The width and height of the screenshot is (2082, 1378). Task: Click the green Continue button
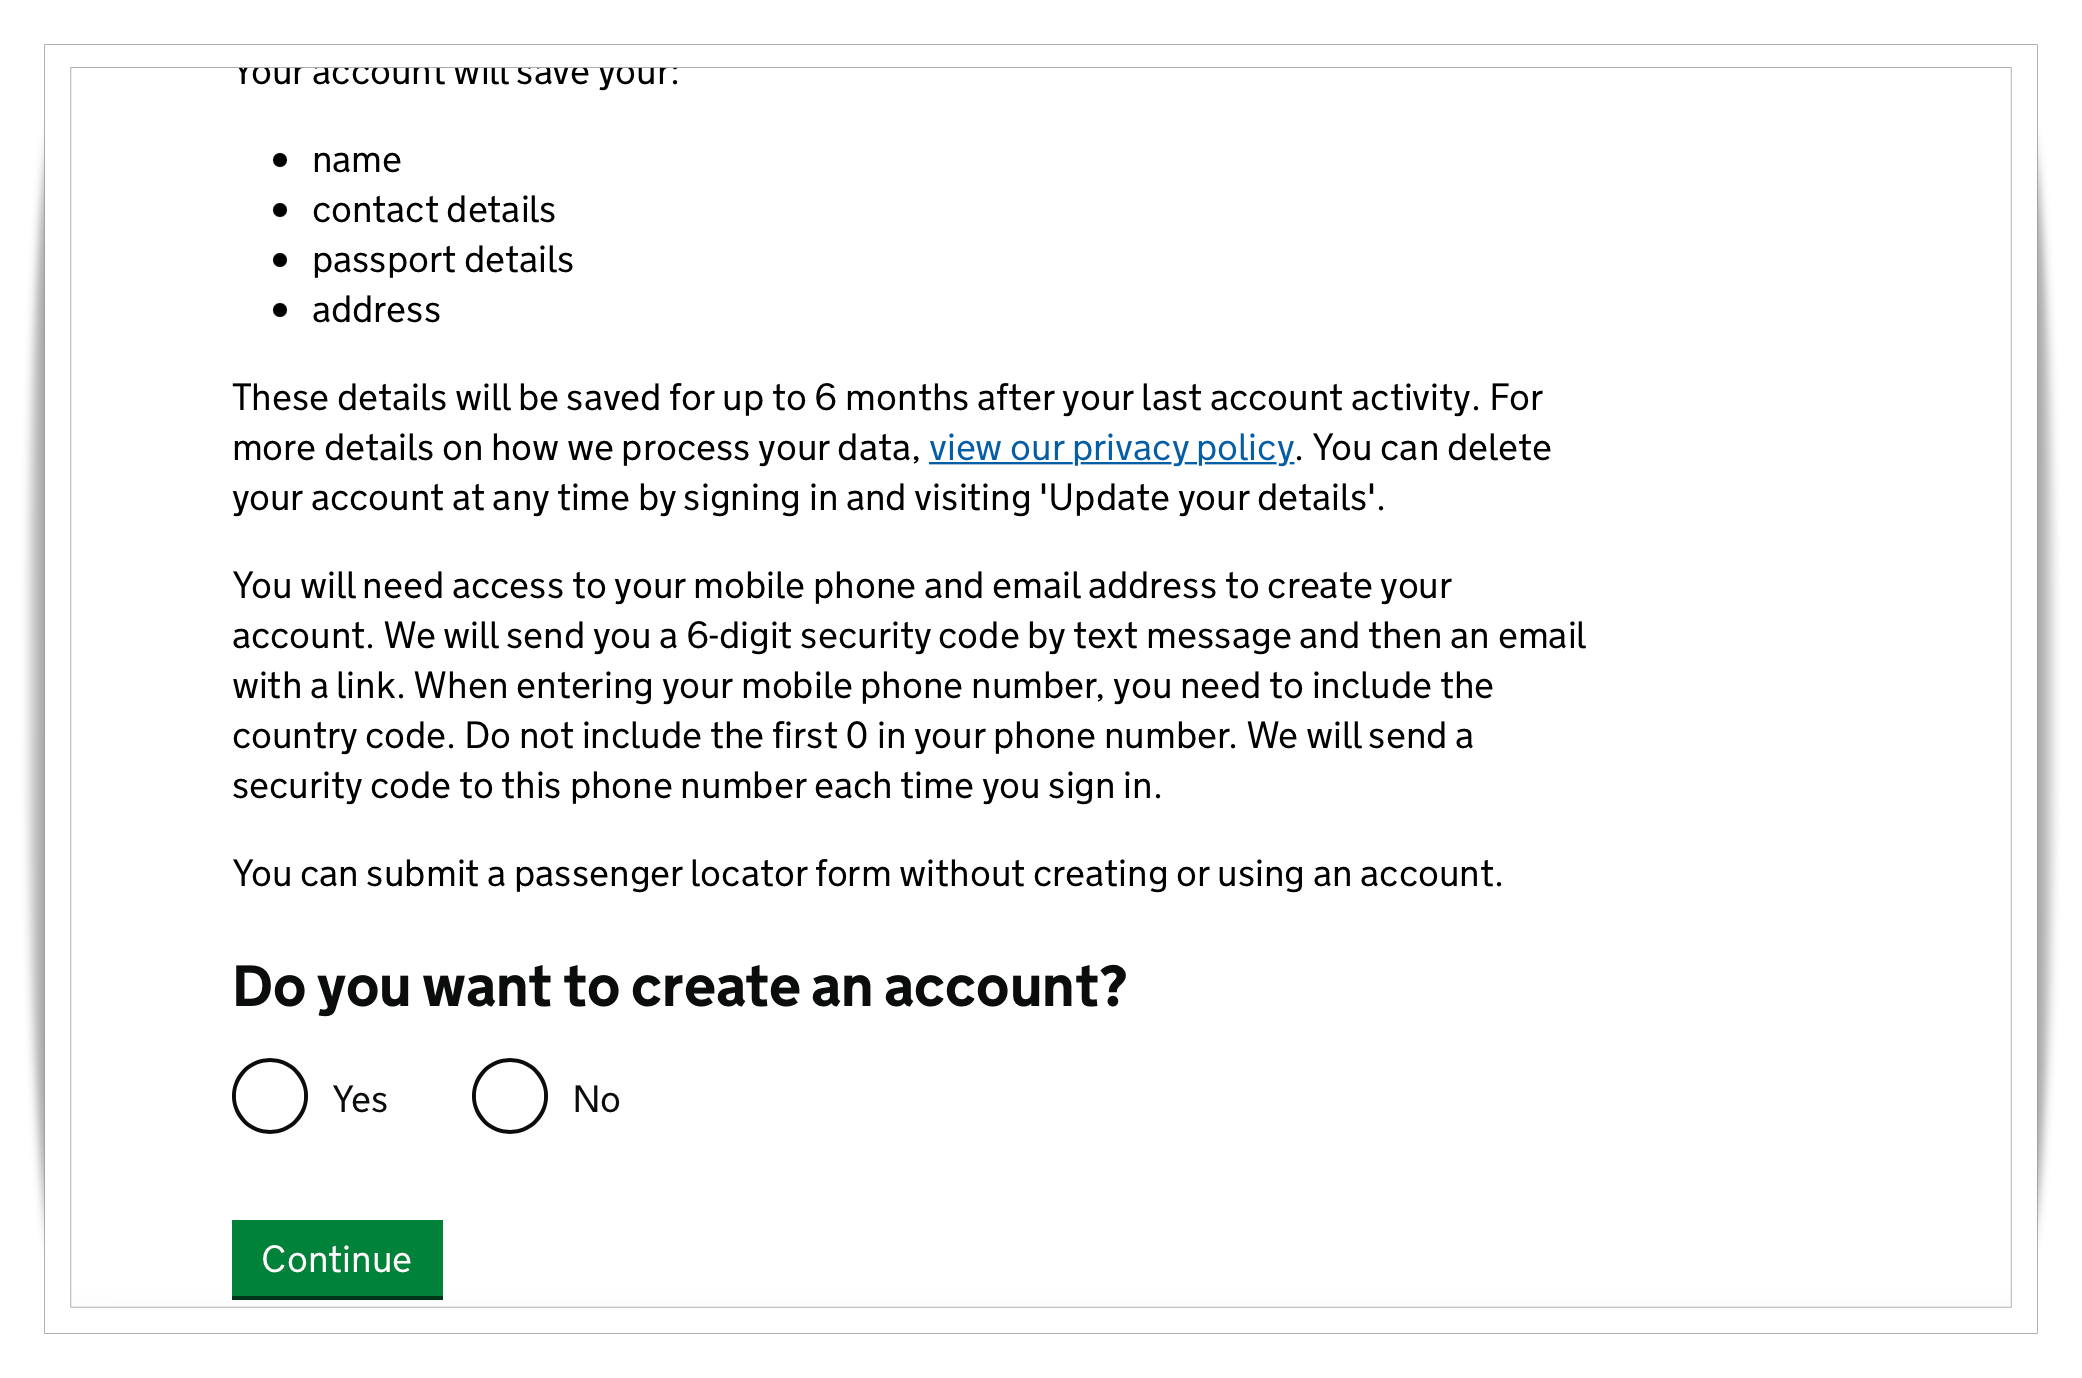coord(336,1259)
